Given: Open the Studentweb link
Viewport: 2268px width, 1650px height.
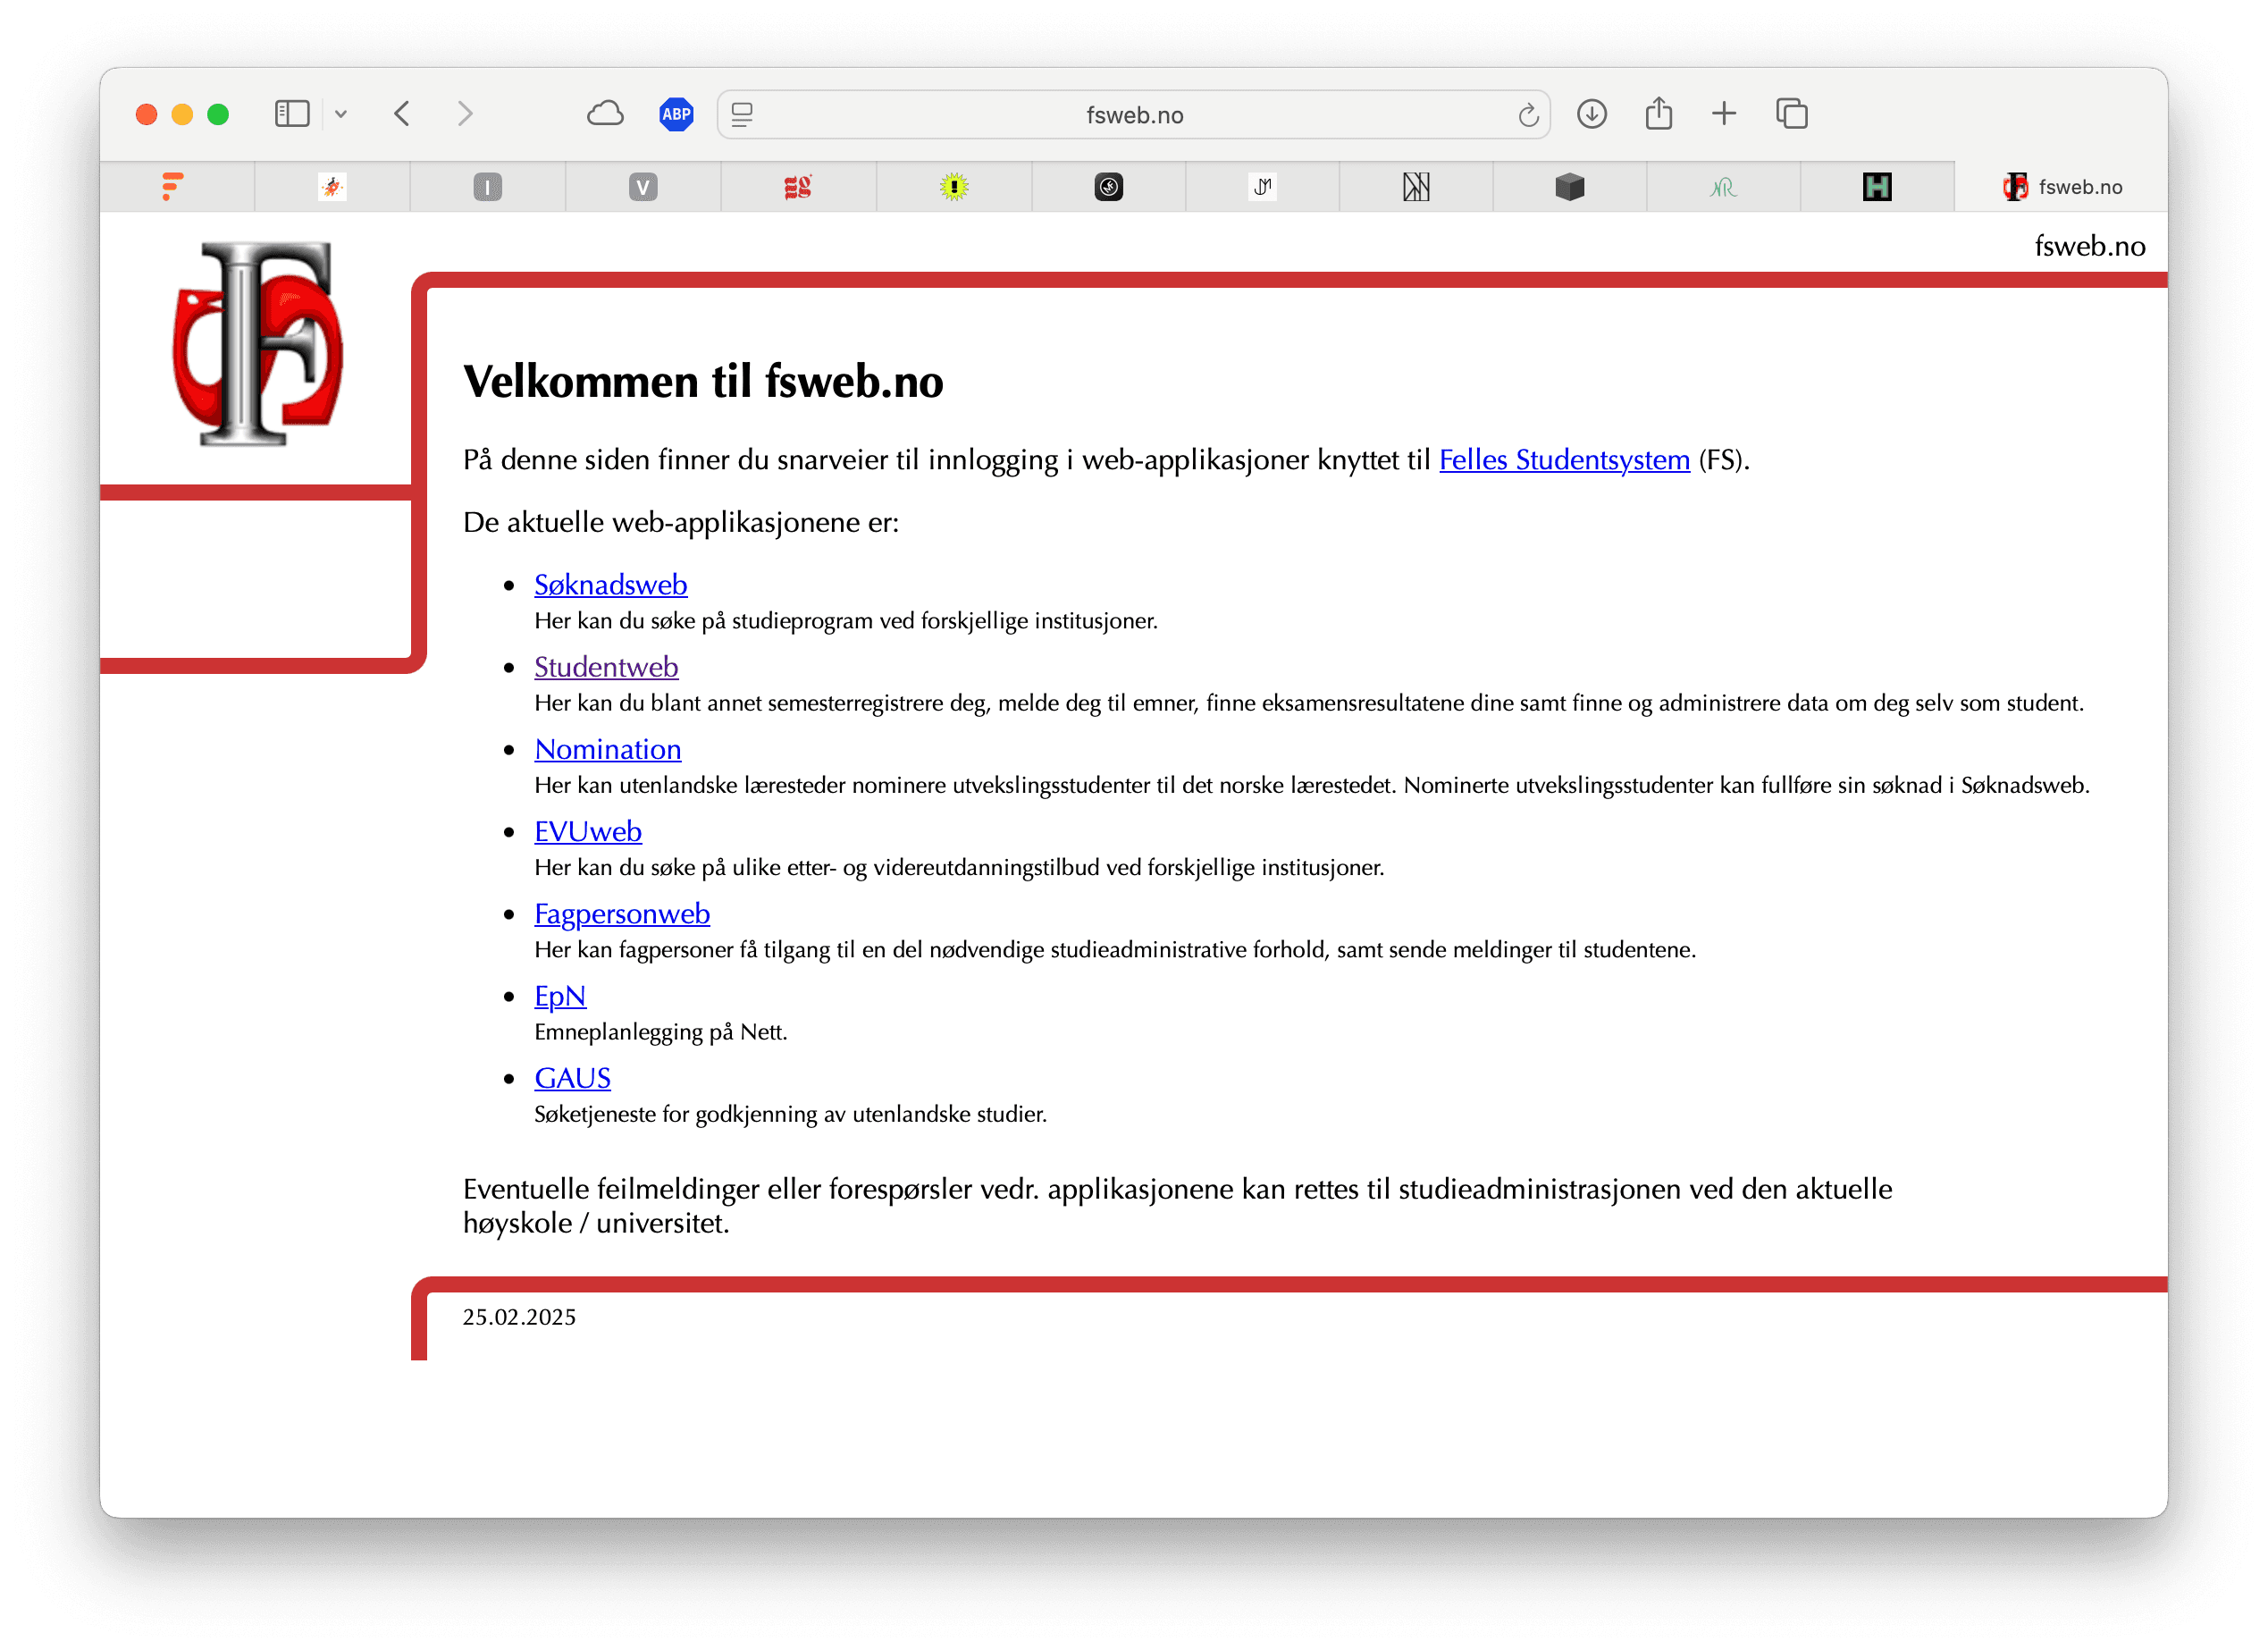Looking at the screenshot, I should coord(606,667).
